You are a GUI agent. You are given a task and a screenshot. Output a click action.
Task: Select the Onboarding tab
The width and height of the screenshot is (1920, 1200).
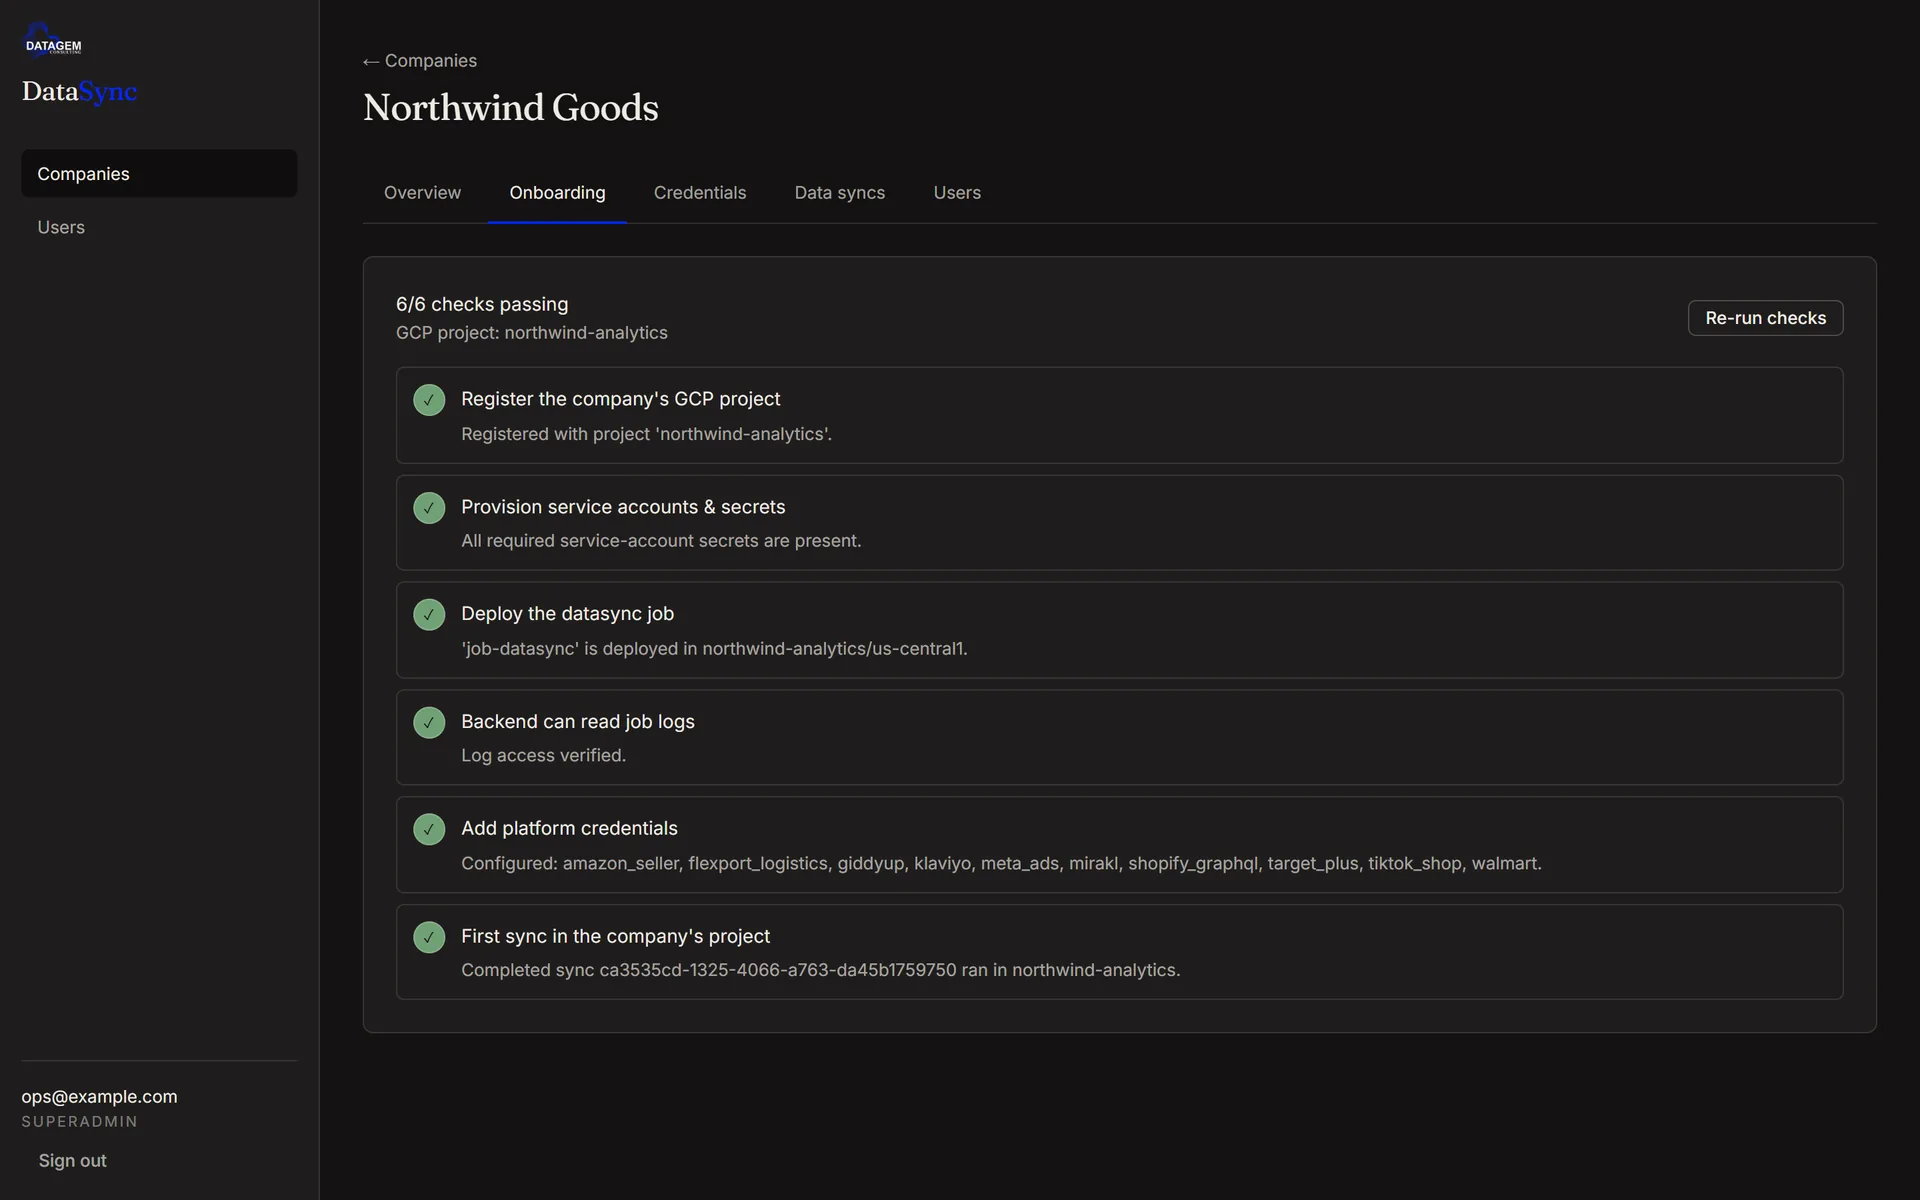click(x=557, y=193)
